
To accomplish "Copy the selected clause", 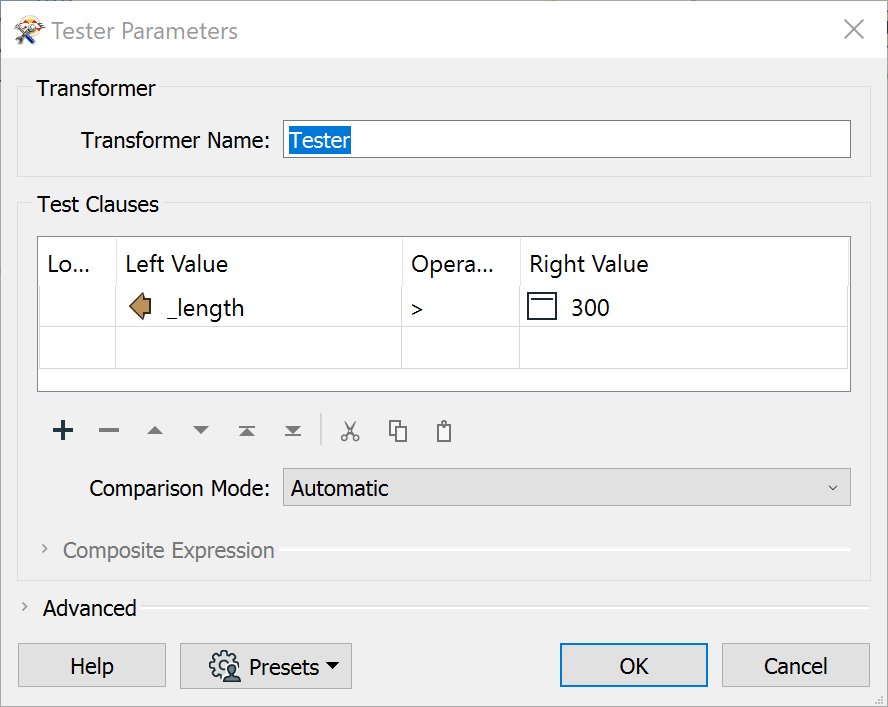I will coord(396,430).
